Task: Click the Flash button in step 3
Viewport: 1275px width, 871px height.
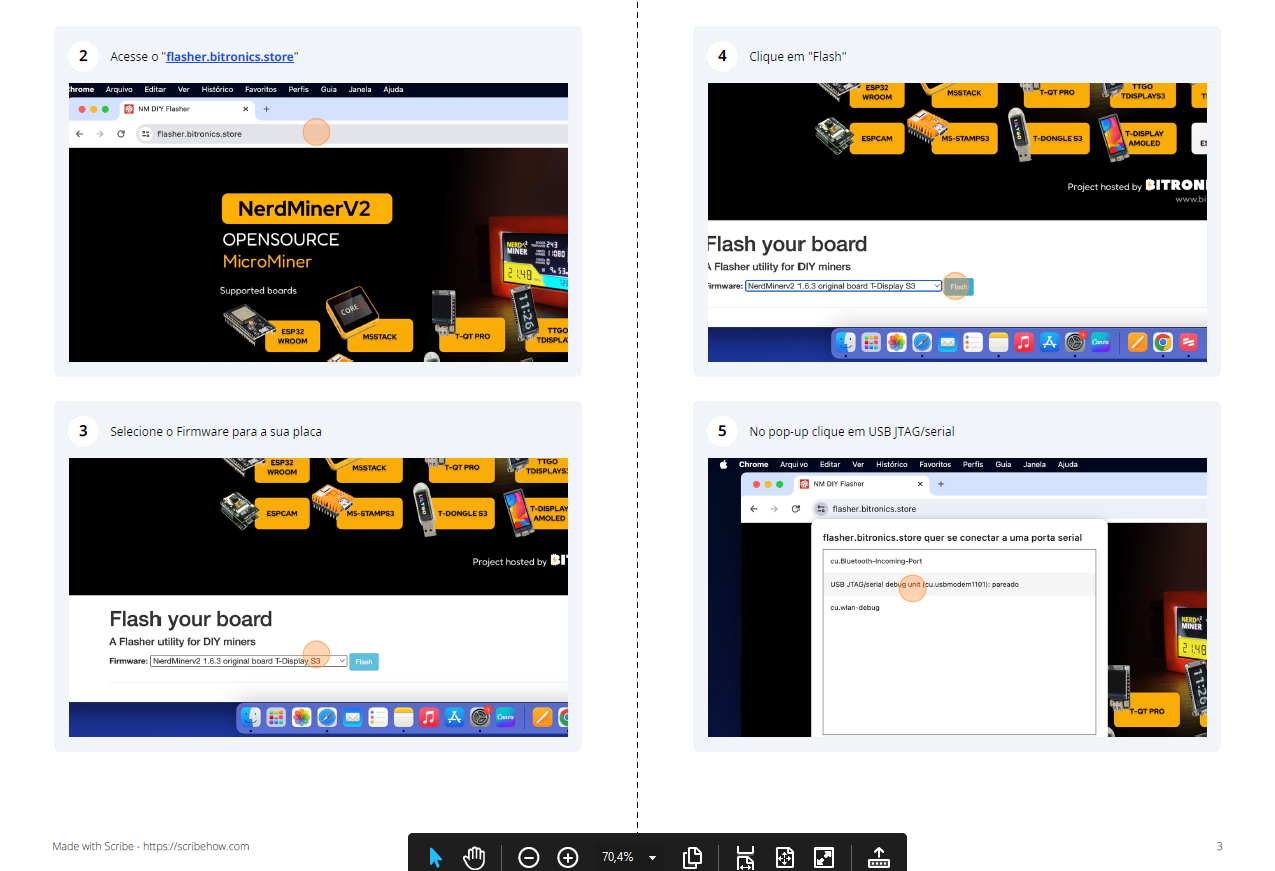Action: point(364,662)
